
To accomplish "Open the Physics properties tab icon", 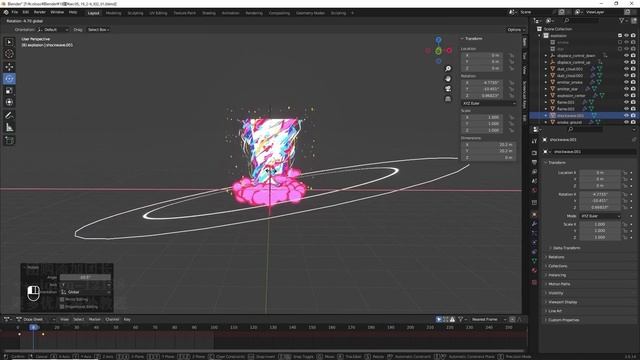I will tap(534, 242).
